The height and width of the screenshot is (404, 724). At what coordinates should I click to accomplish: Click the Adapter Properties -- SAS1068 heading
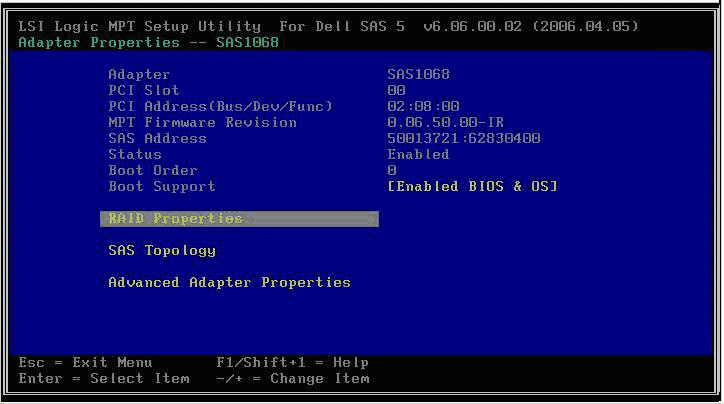click(149, 42)
